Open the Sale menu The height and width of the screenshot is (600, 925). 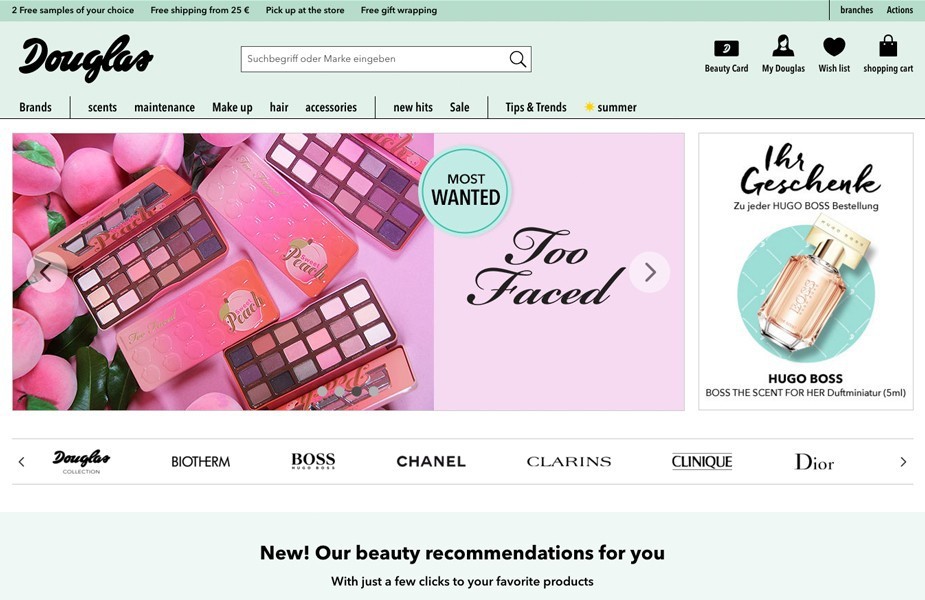(460, 107)
